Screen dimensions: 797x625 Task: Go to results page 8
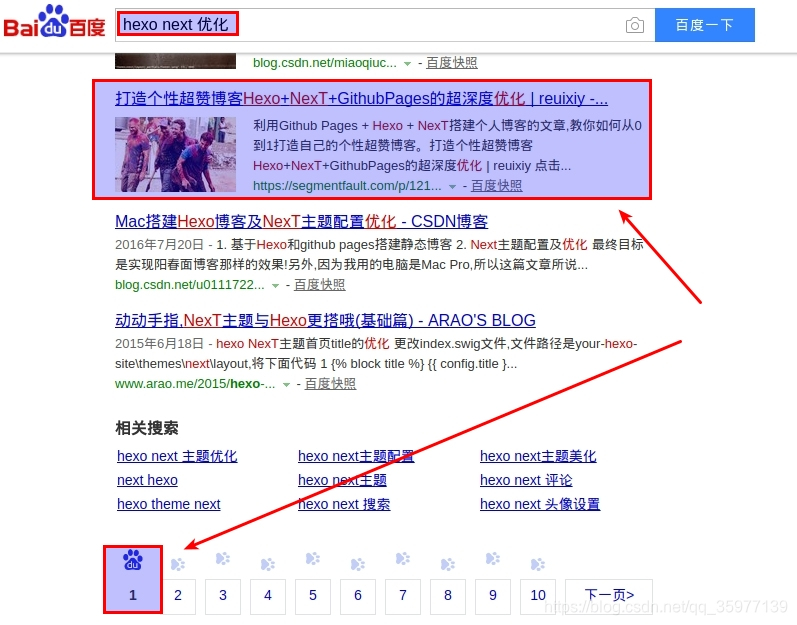pos(448,597)
